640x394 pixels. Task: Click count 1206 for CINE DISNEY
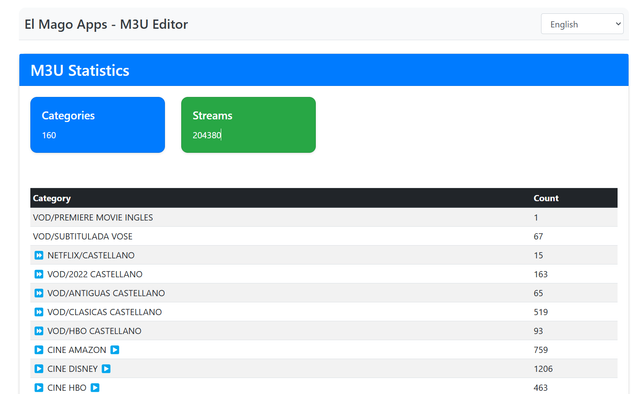coord(543,369)
